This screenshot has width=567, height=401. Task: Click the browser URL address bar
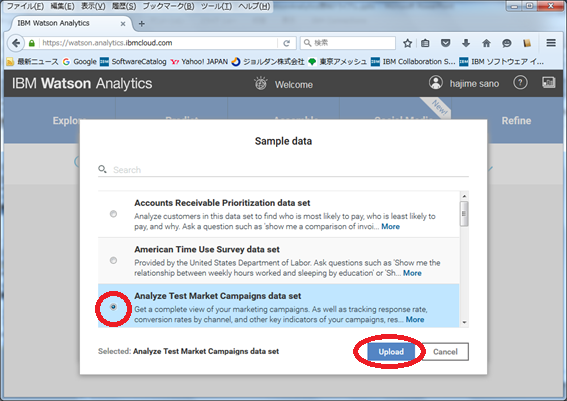point(159,43)
